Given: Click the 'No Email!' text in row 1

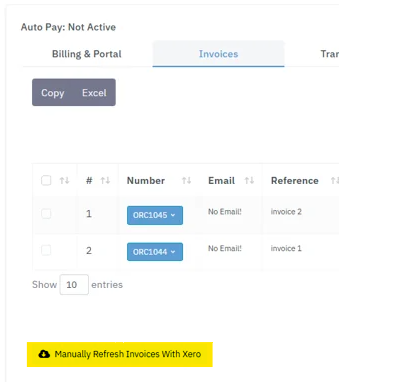Looking at the screenshot, I should point(225,212).
